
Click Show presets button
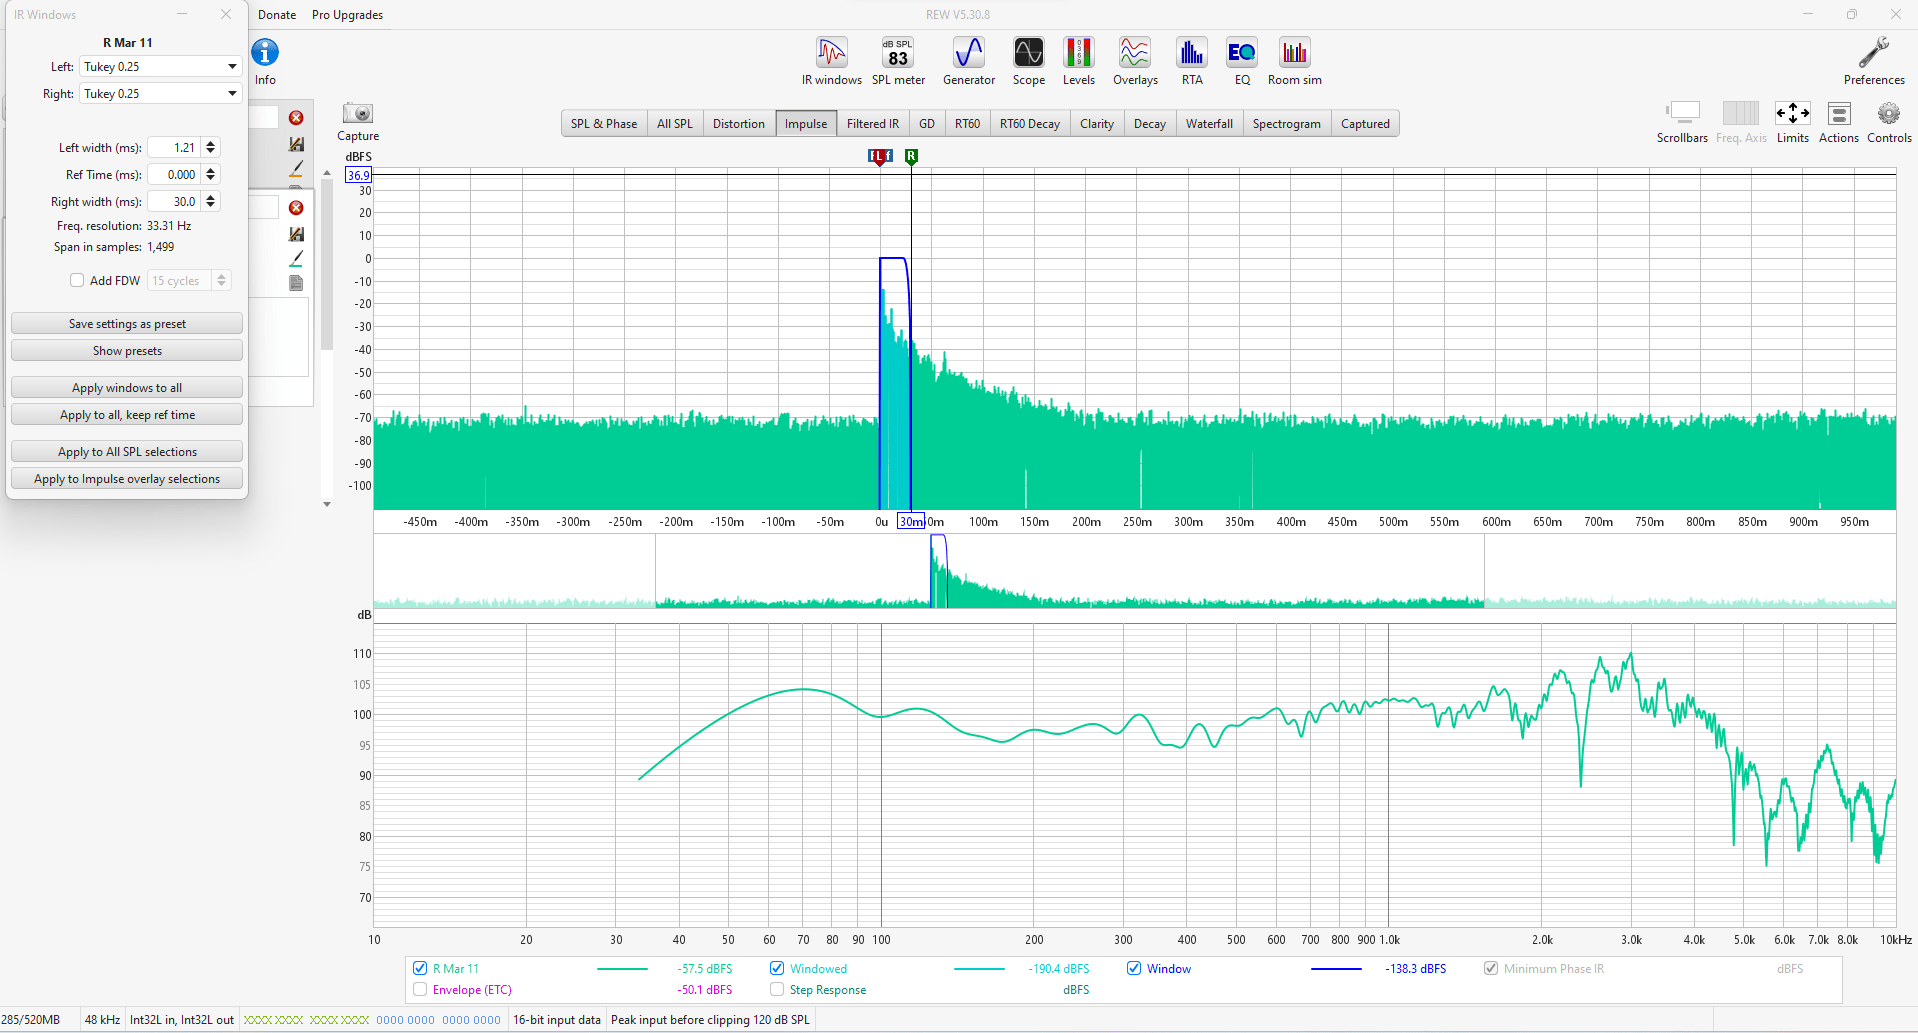tap(127, 351)
